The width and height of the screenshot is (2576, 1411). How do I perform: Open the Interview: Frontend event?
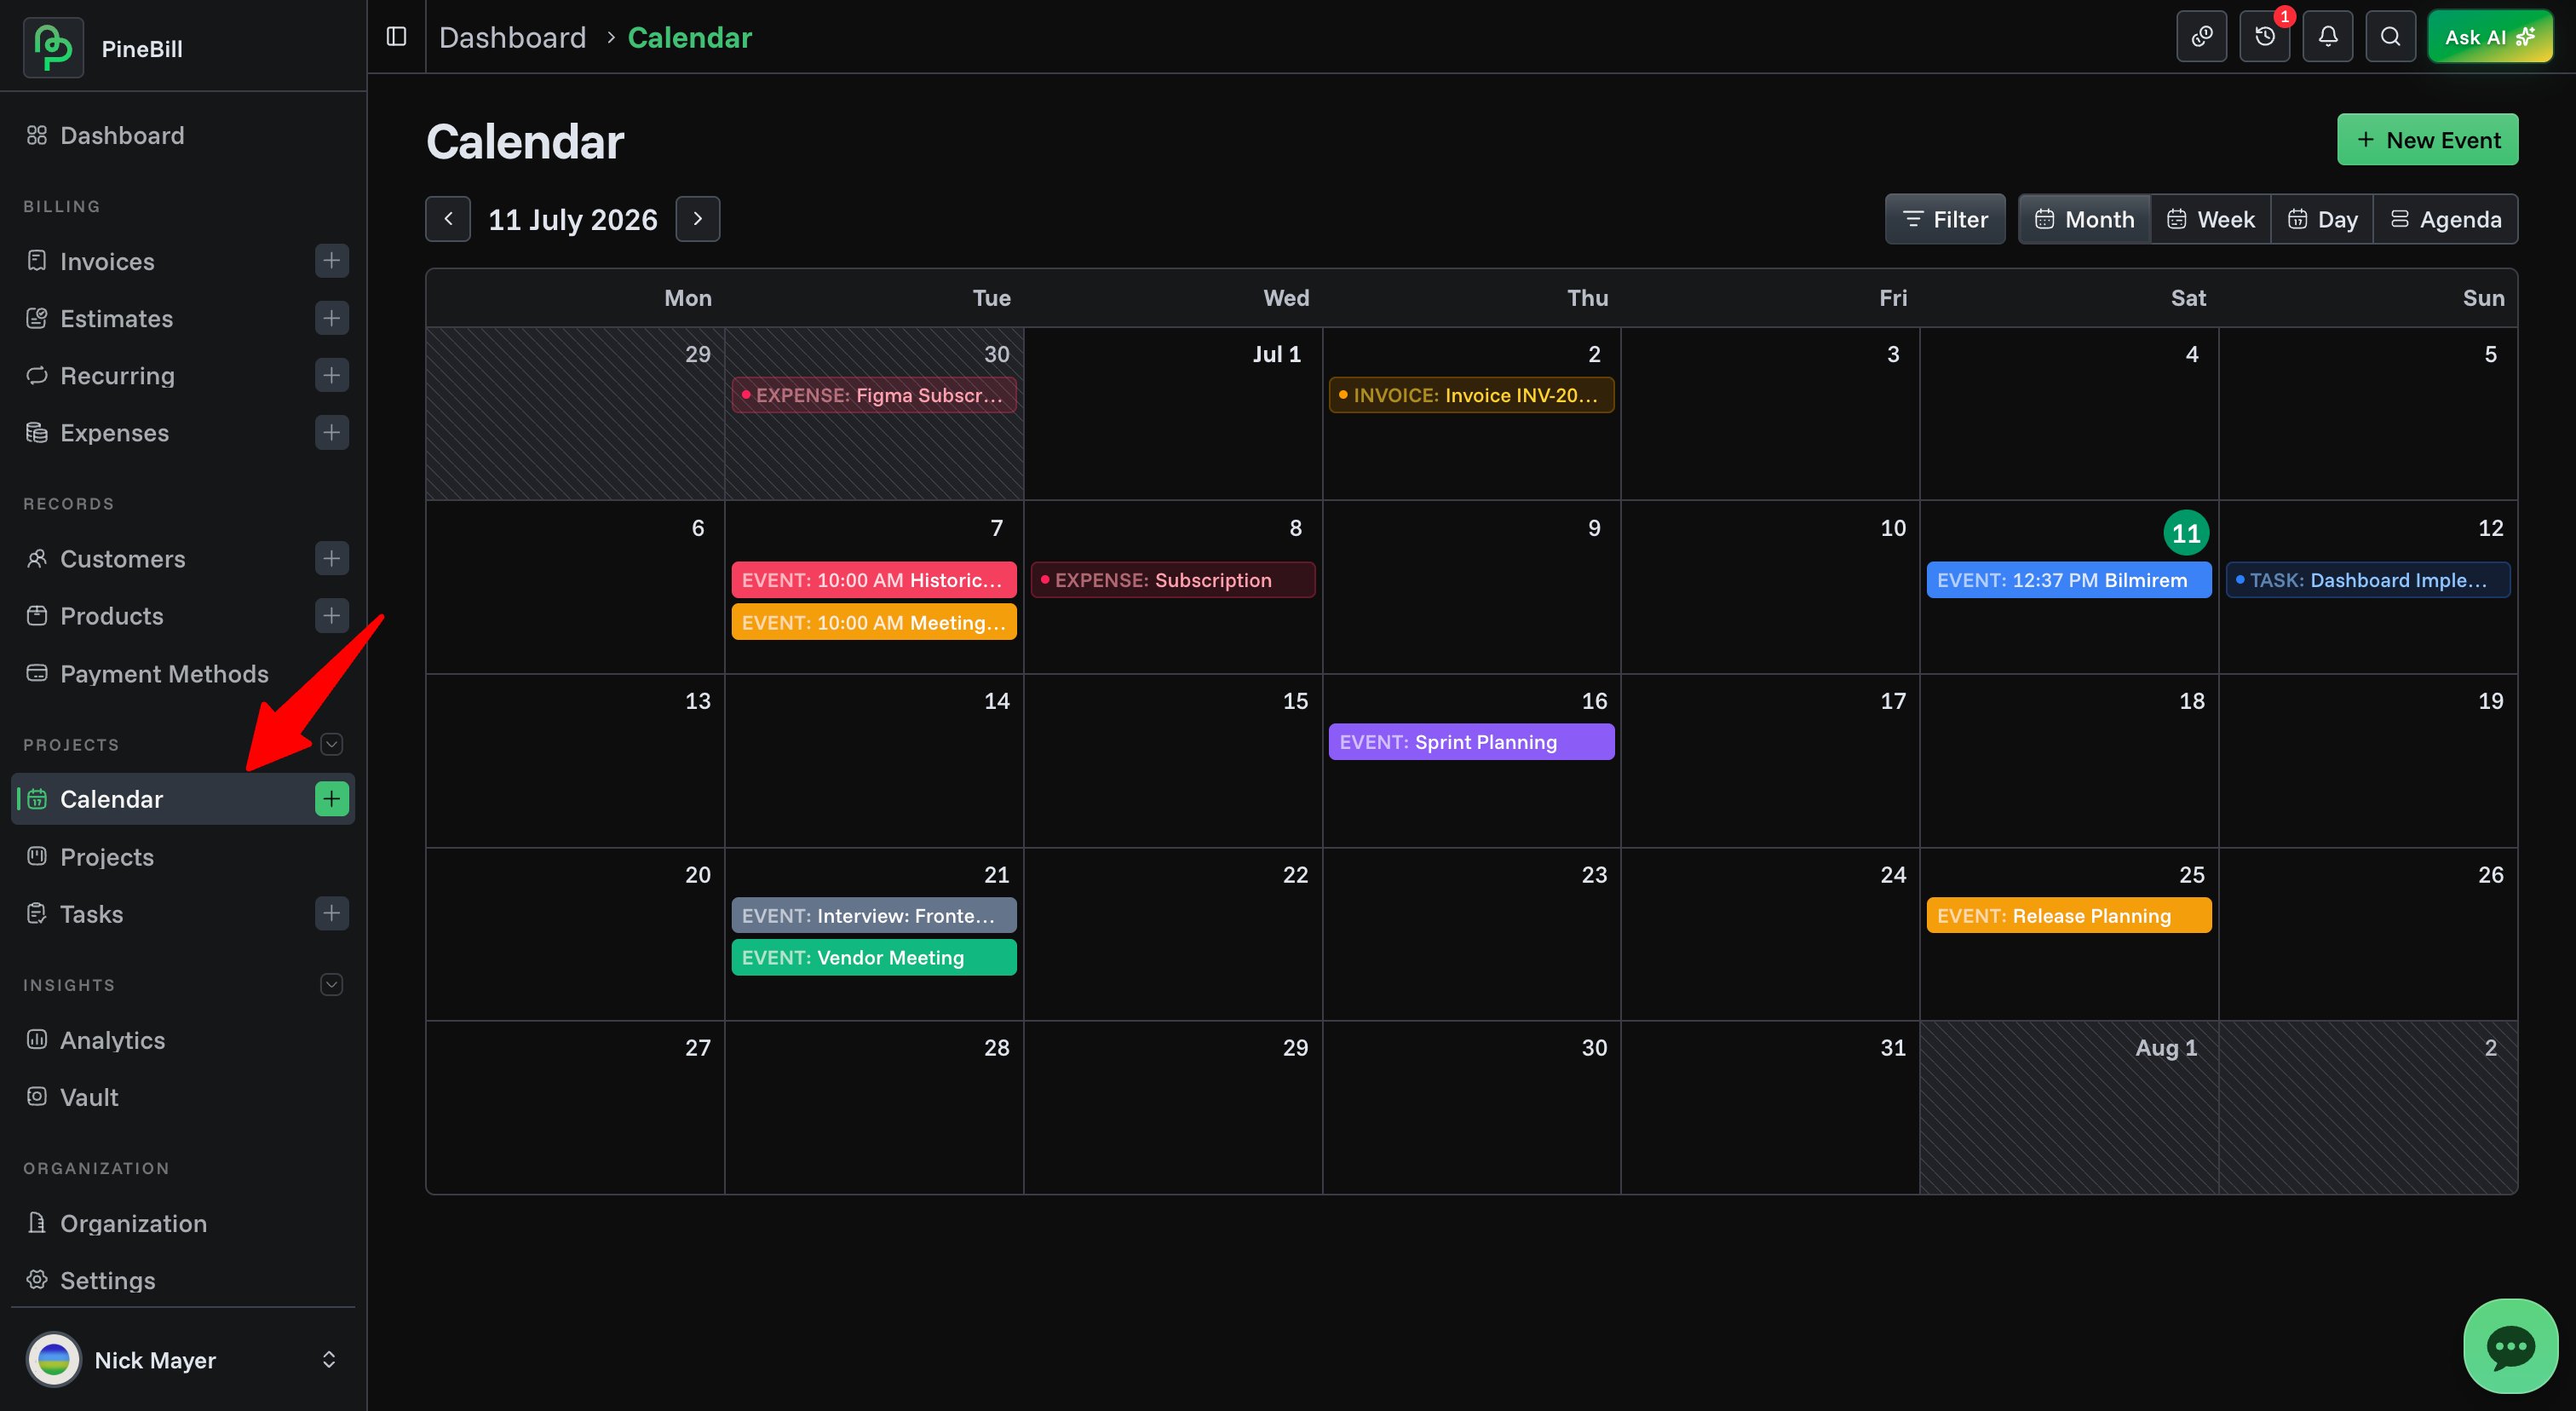(874, 915)
